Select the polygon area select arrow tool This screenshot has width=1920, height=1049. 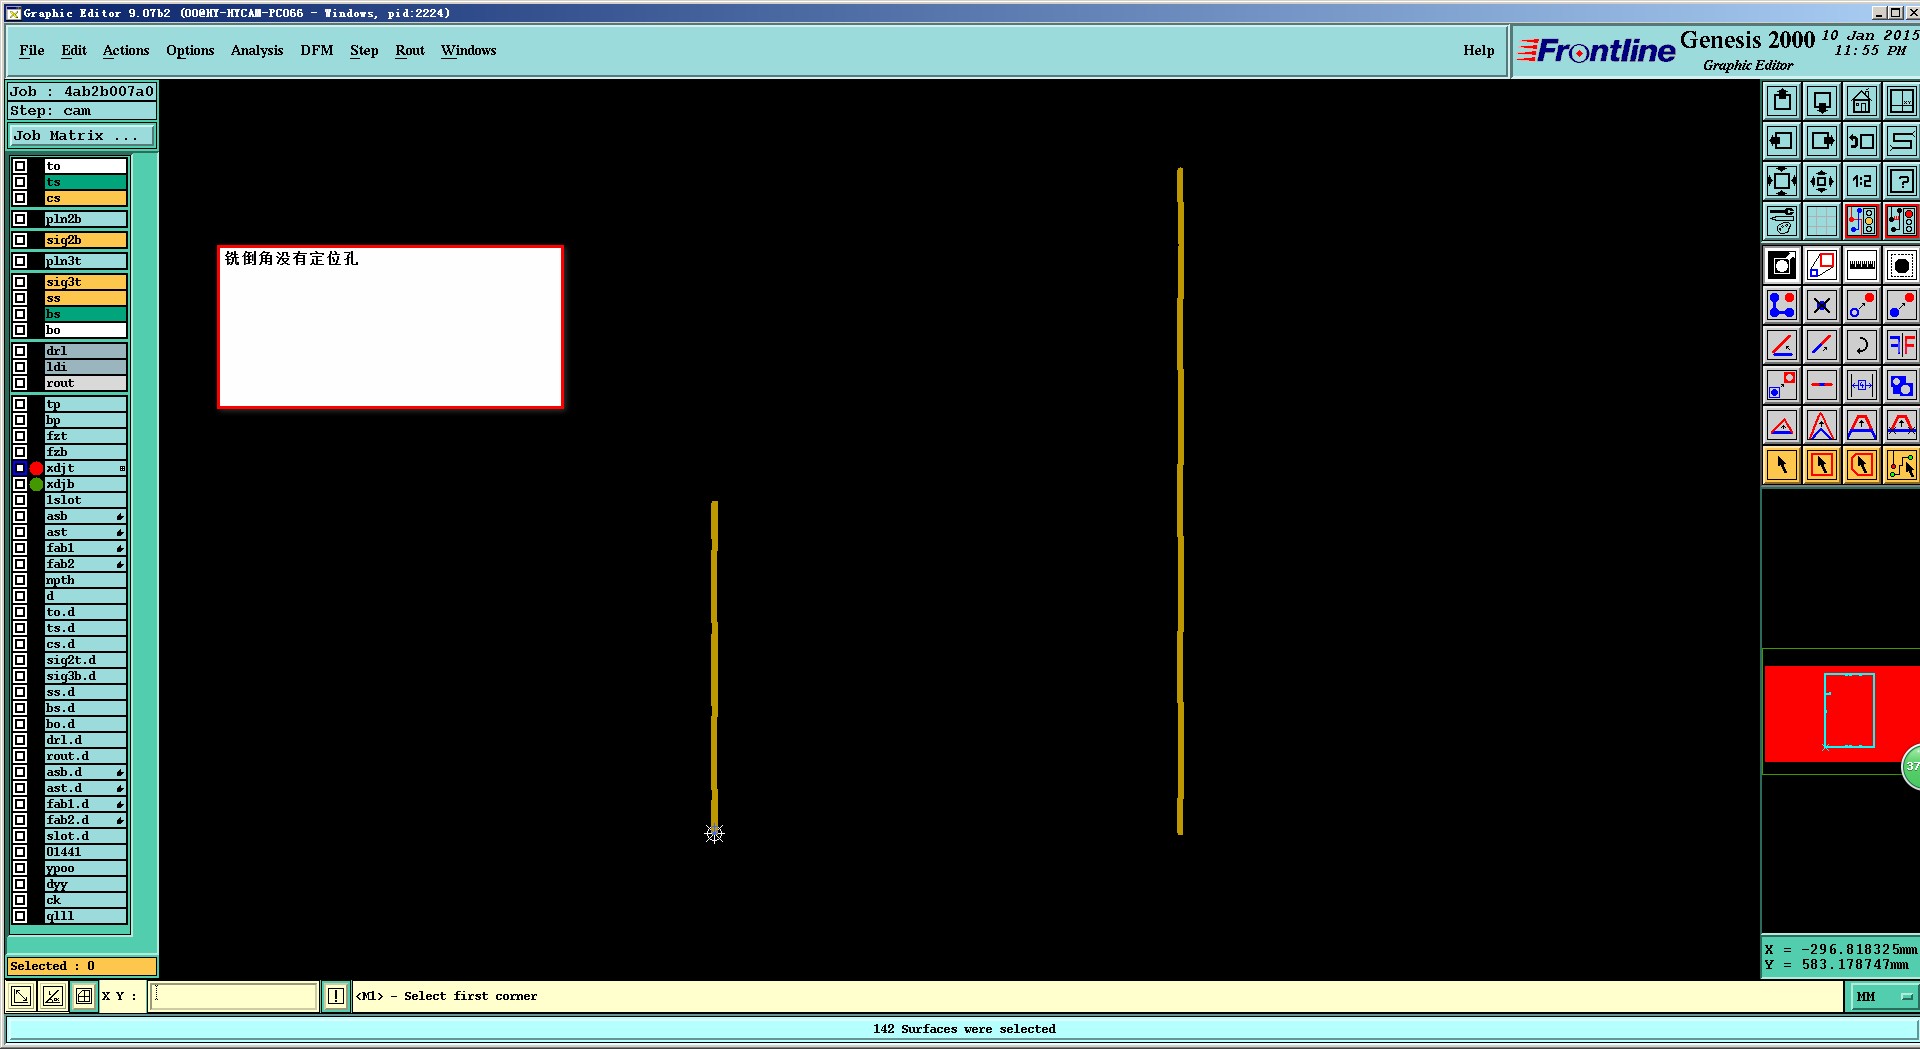1862,465
